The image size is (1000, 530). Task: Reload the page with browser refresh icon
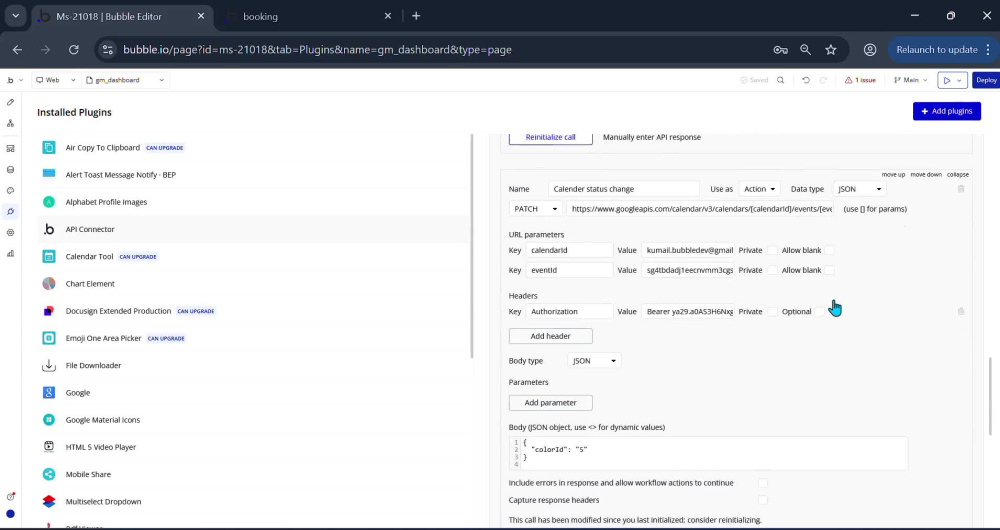pos(73,50)
